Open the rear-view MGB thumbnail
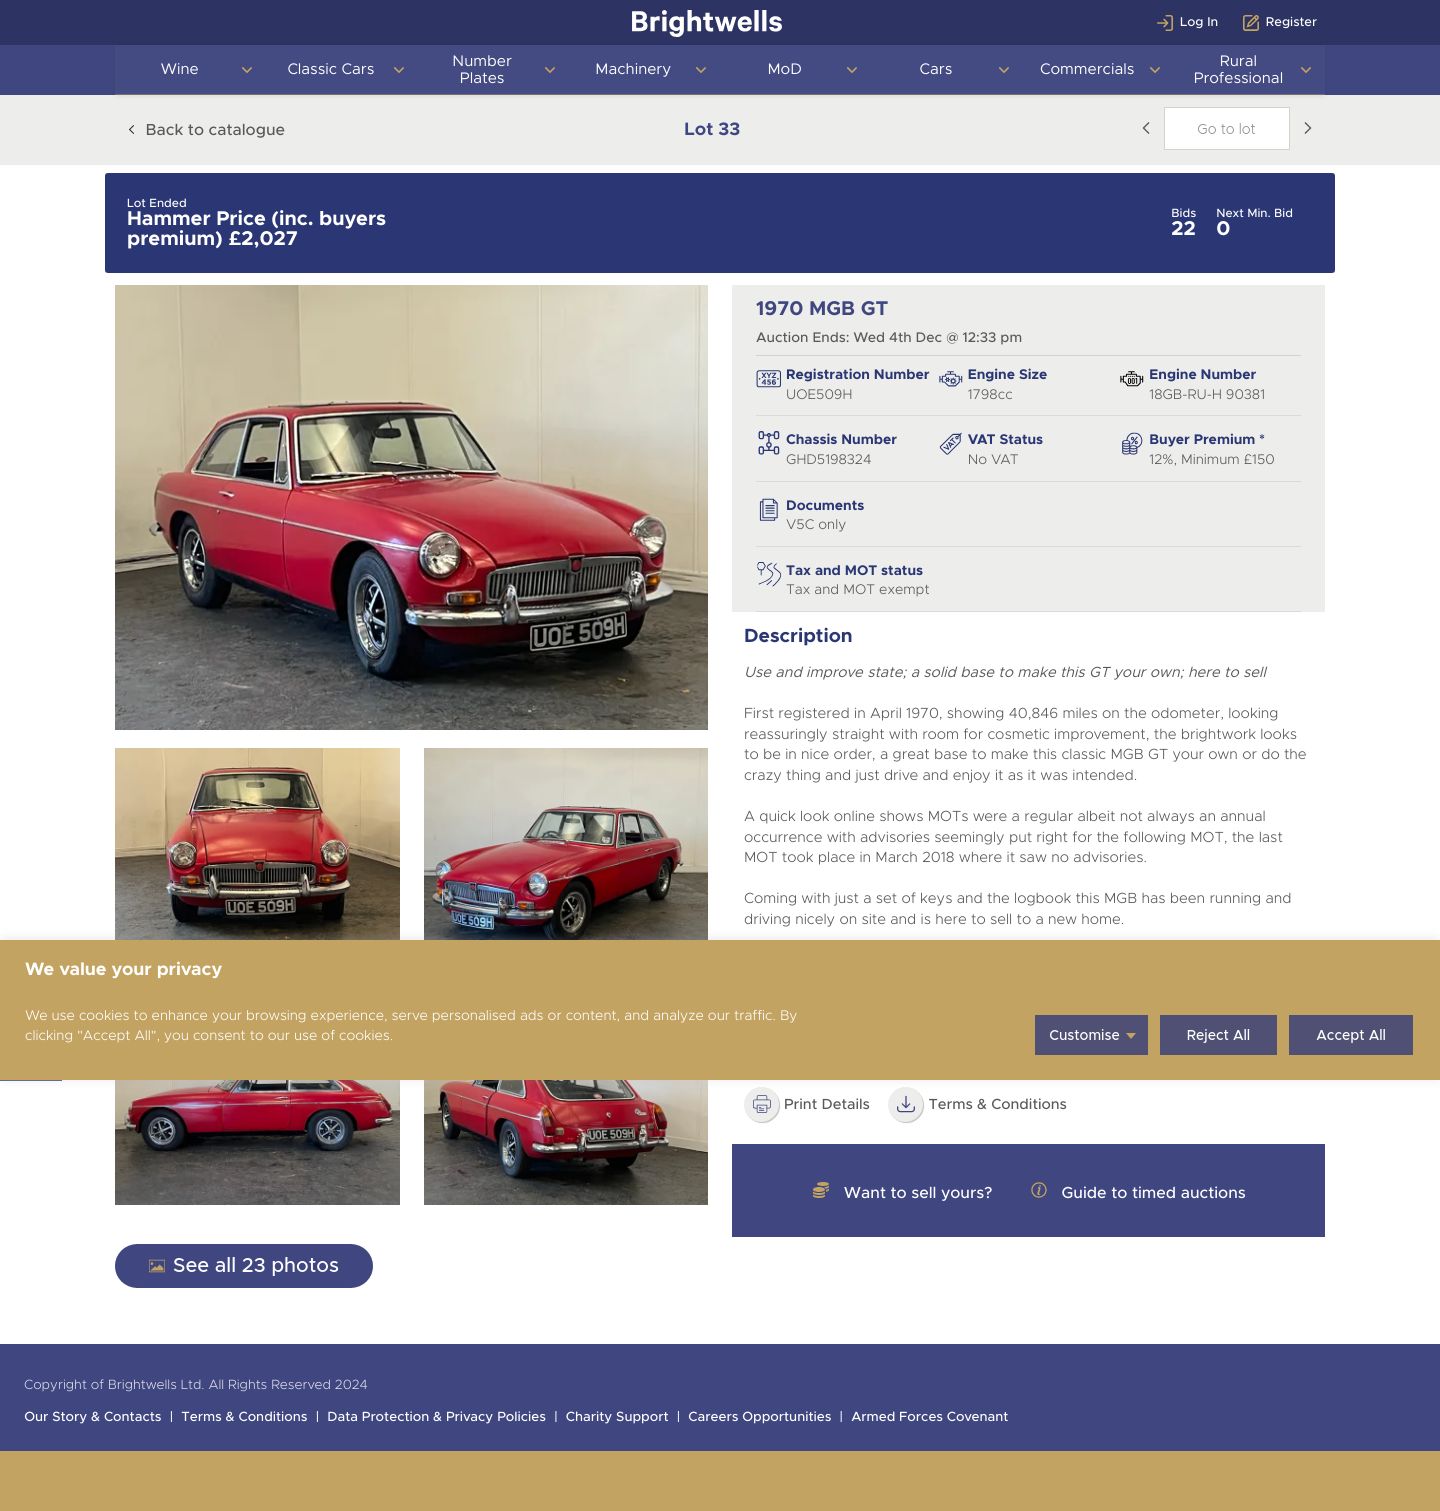Image resolution: width=1440 pixels, height=1511 pixels. pos(566,1142)
